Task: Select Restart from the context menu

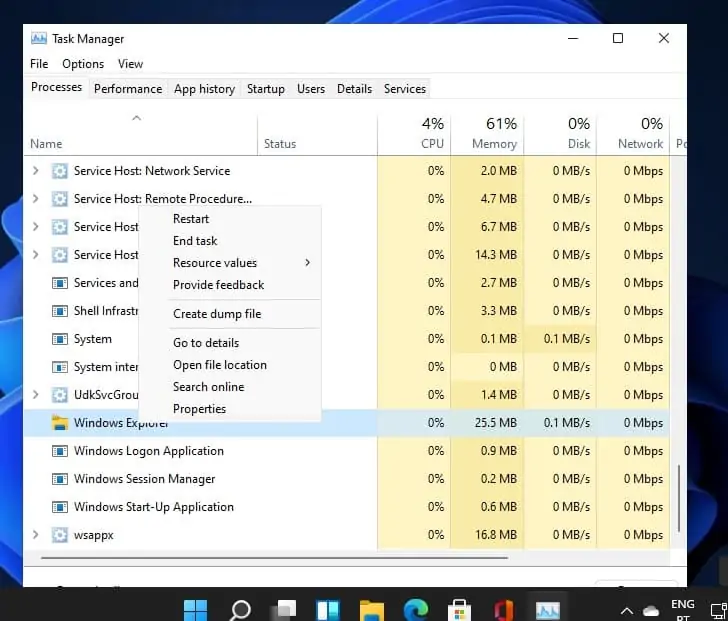Action: [x=191, y=219]
